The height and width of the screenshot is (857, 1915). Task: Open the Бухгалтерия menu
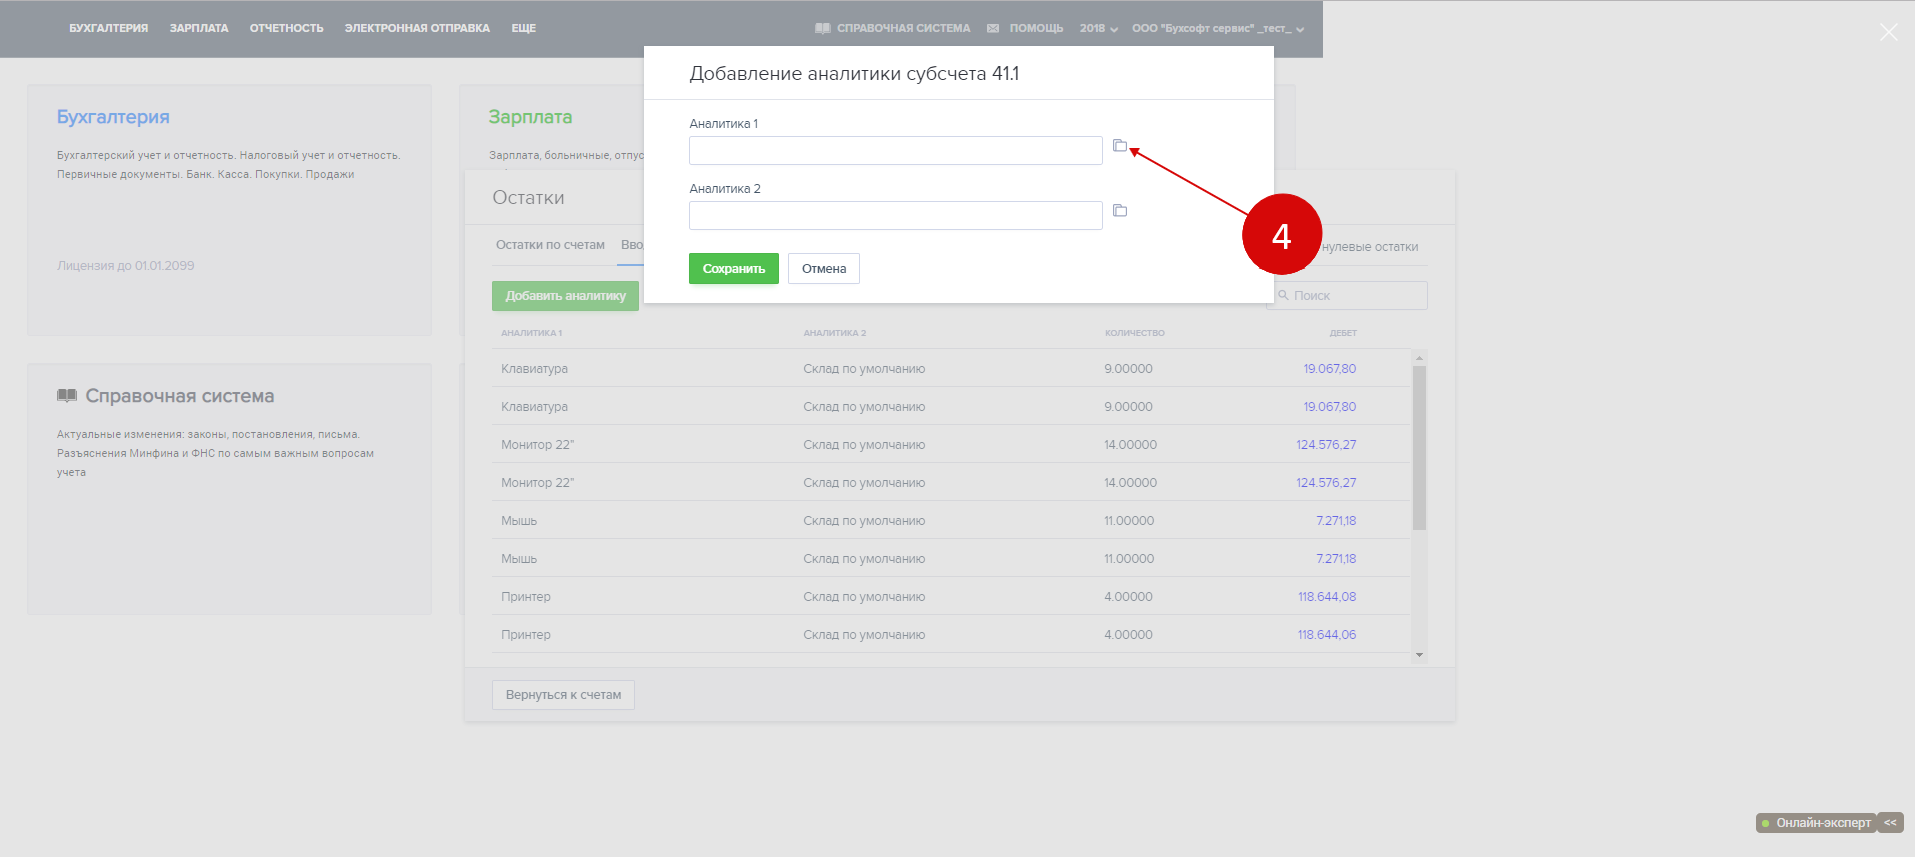tap(108, 28)
